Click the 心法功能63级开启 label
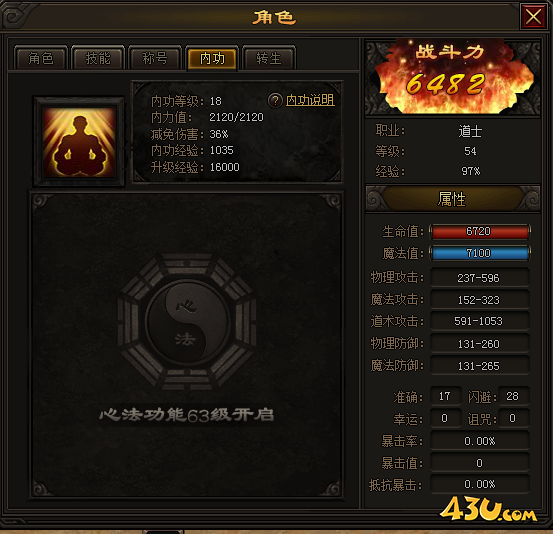The height and width of the screenshot is (534, 553). tap(186, 415)
